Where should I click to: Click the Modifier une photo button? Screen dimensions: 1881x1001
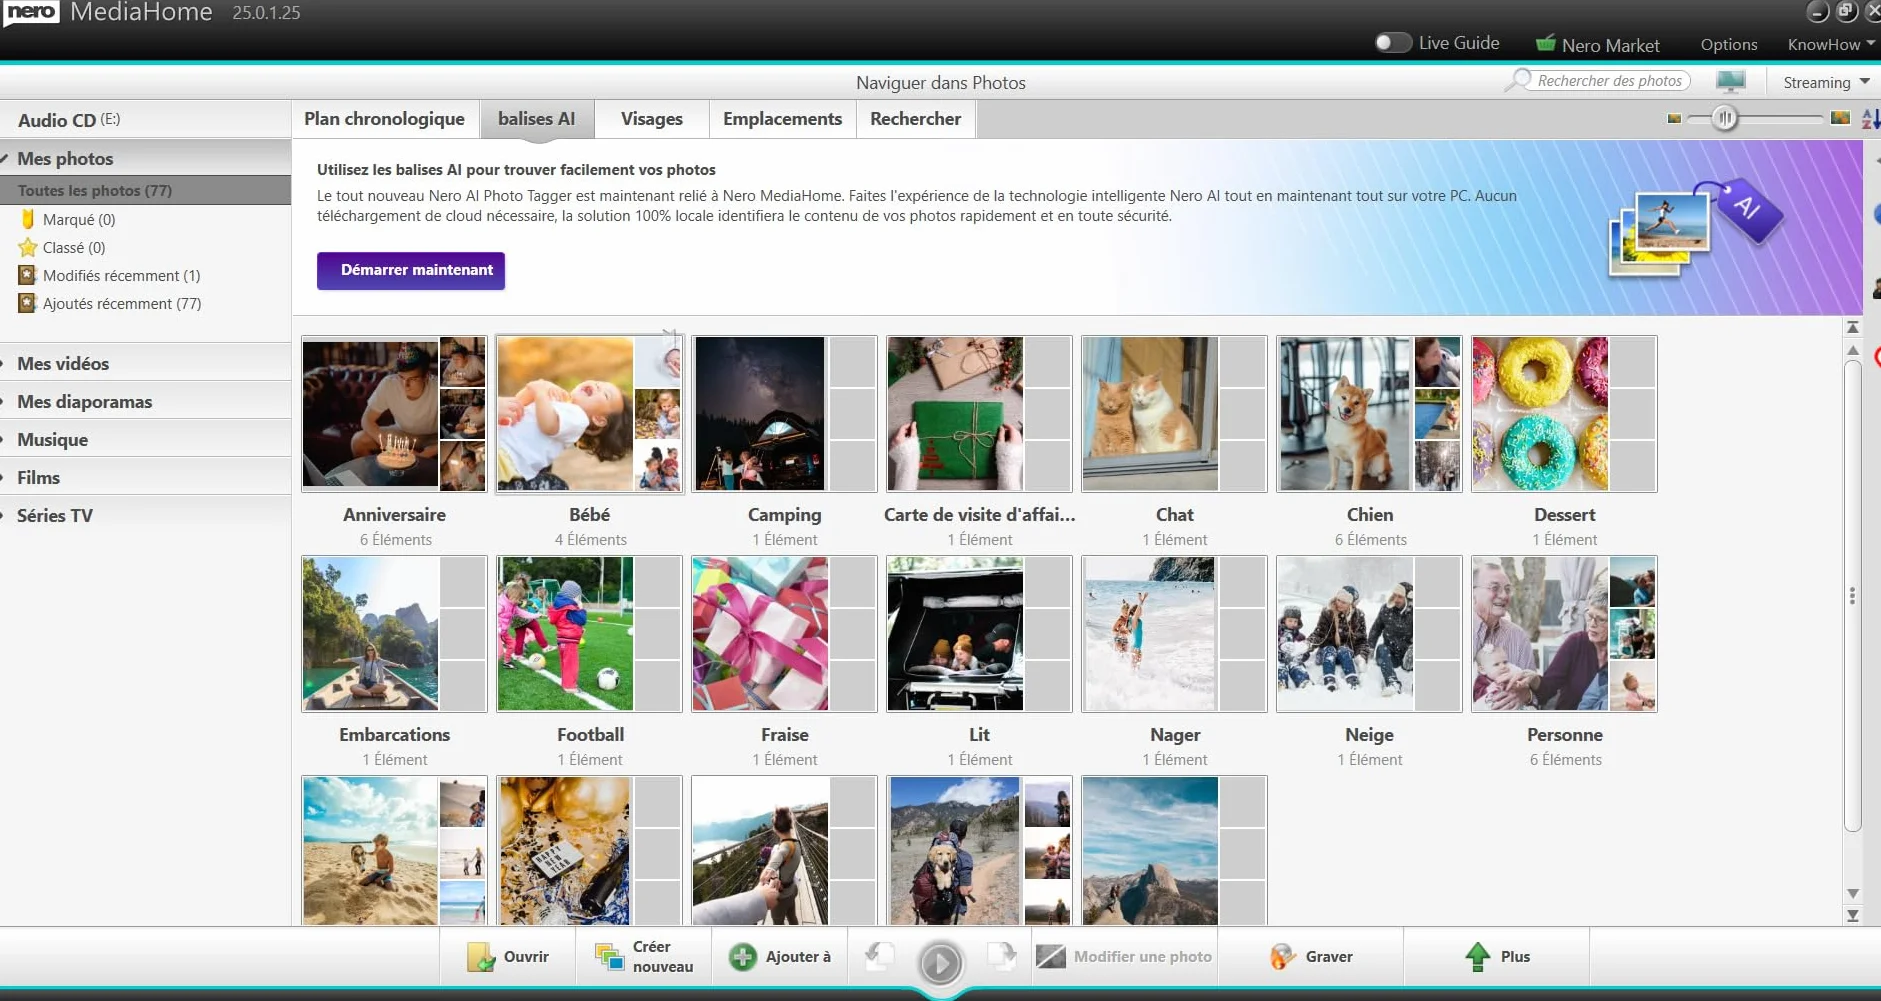click(1124, 957)
